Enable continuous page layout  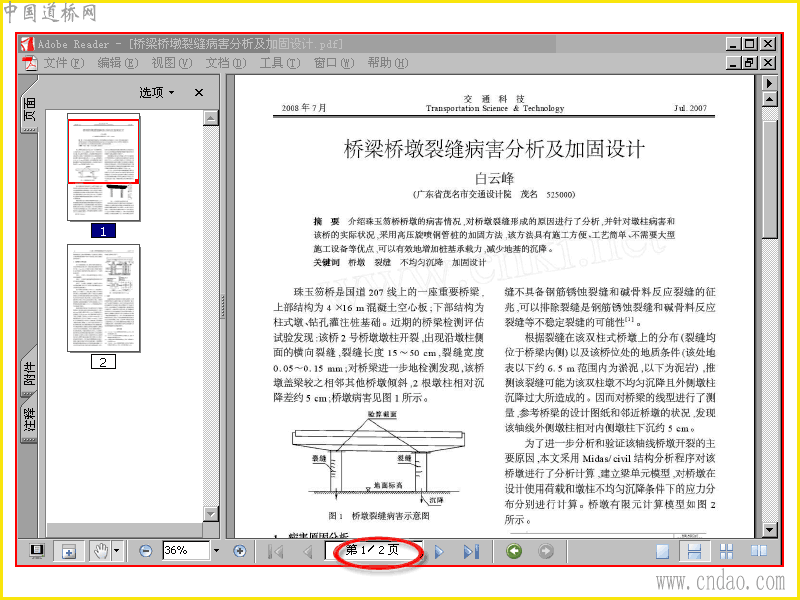point(694,552)
